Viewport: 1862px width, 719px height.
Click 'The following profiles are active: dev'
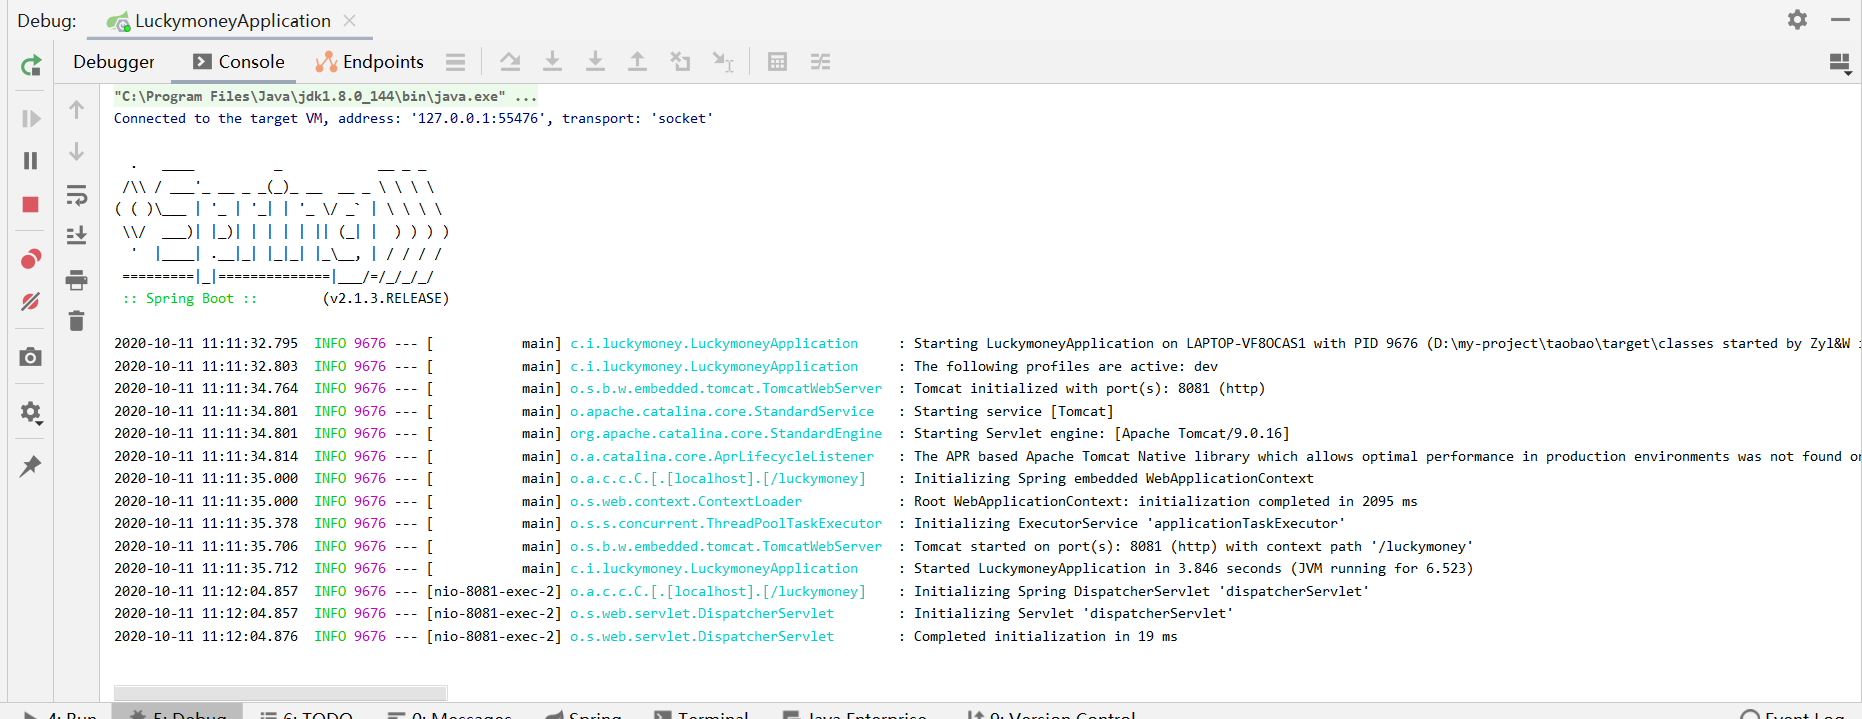pyautogui.click(x=1066, y=366)
